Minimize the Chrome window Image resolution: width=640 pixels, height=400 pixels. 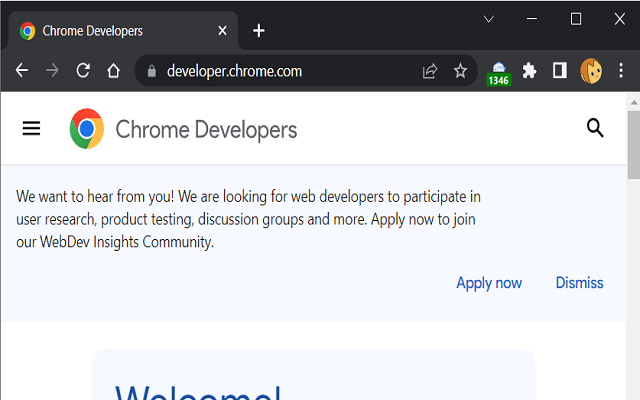[531, 19]
